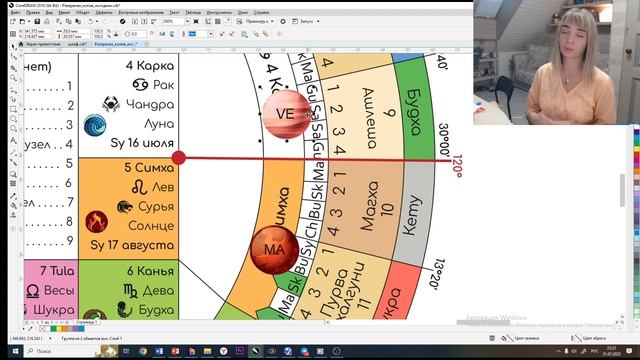Open the Справка menu
This screenshot has height=360, width=640.
tap(261, 13)
